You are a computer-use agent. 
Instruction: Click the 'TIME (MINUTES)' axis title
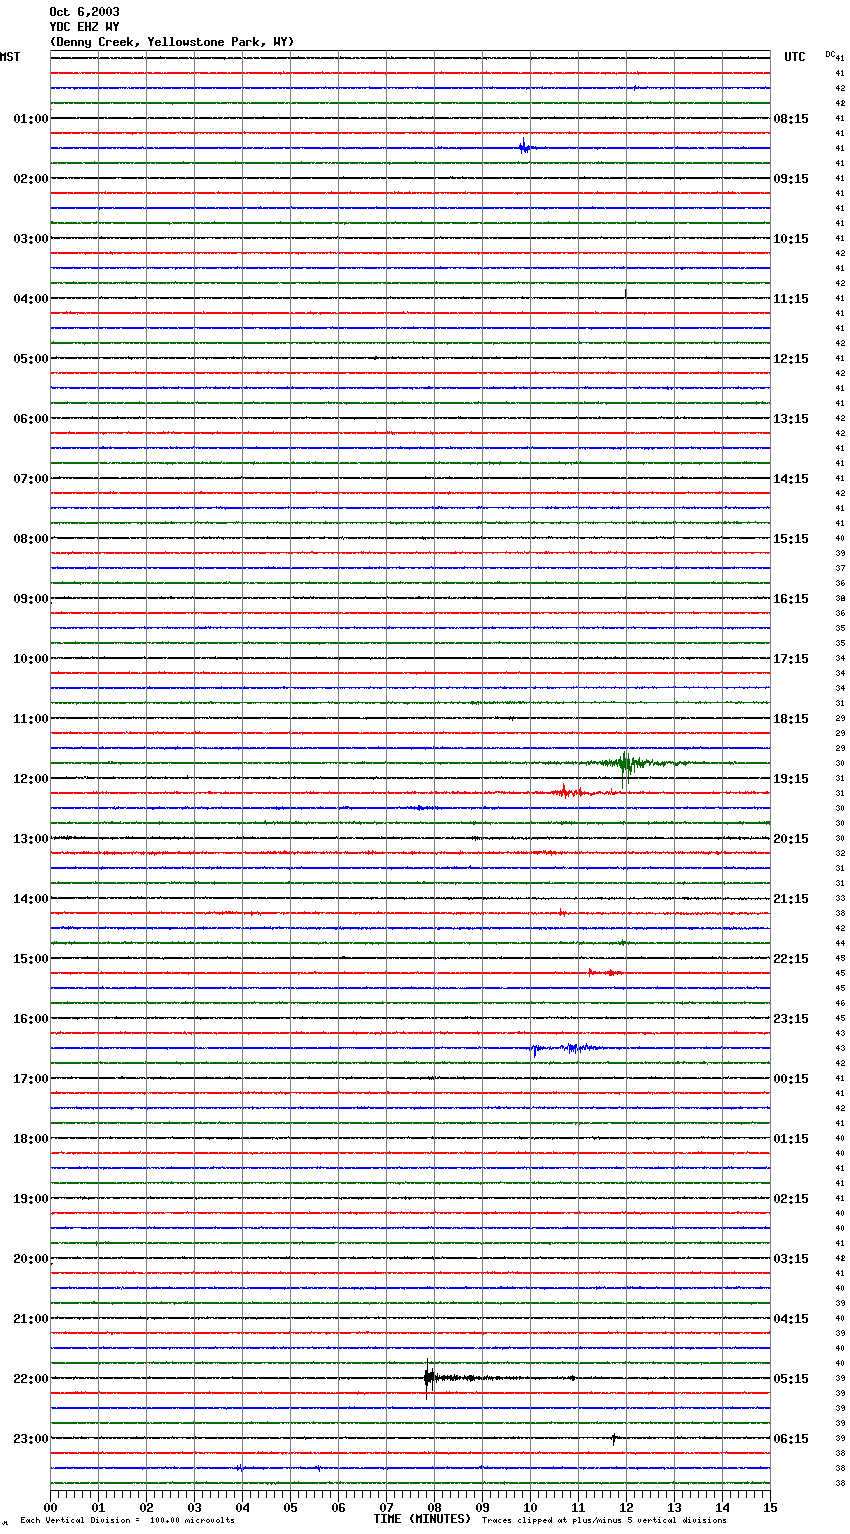pos(422,1519)
